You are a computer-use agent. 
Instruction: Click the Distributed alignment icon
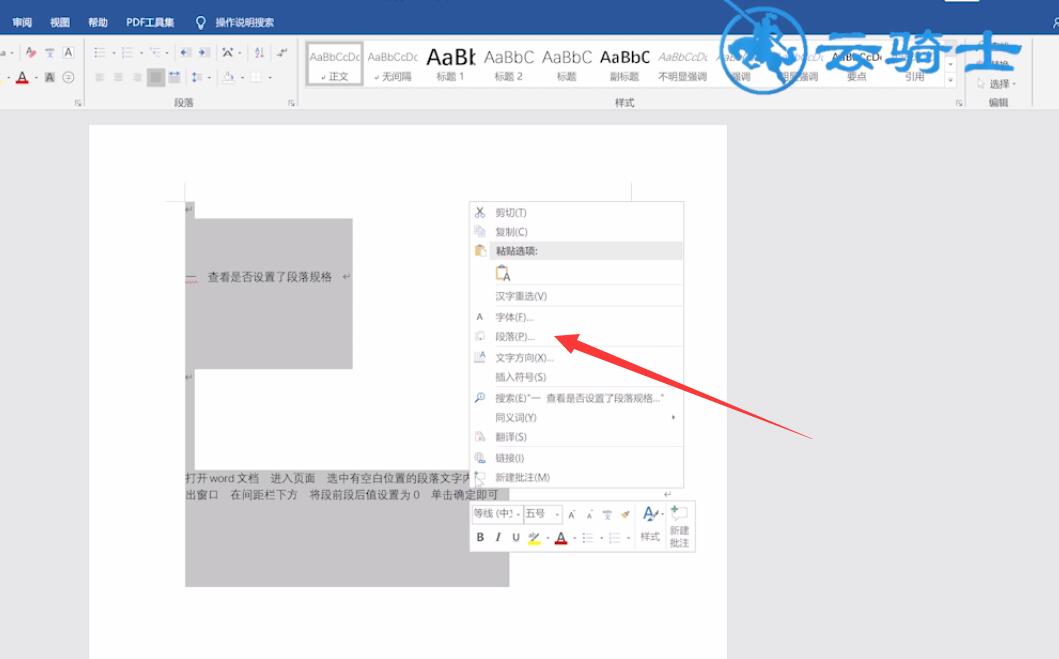pos(174,78)
